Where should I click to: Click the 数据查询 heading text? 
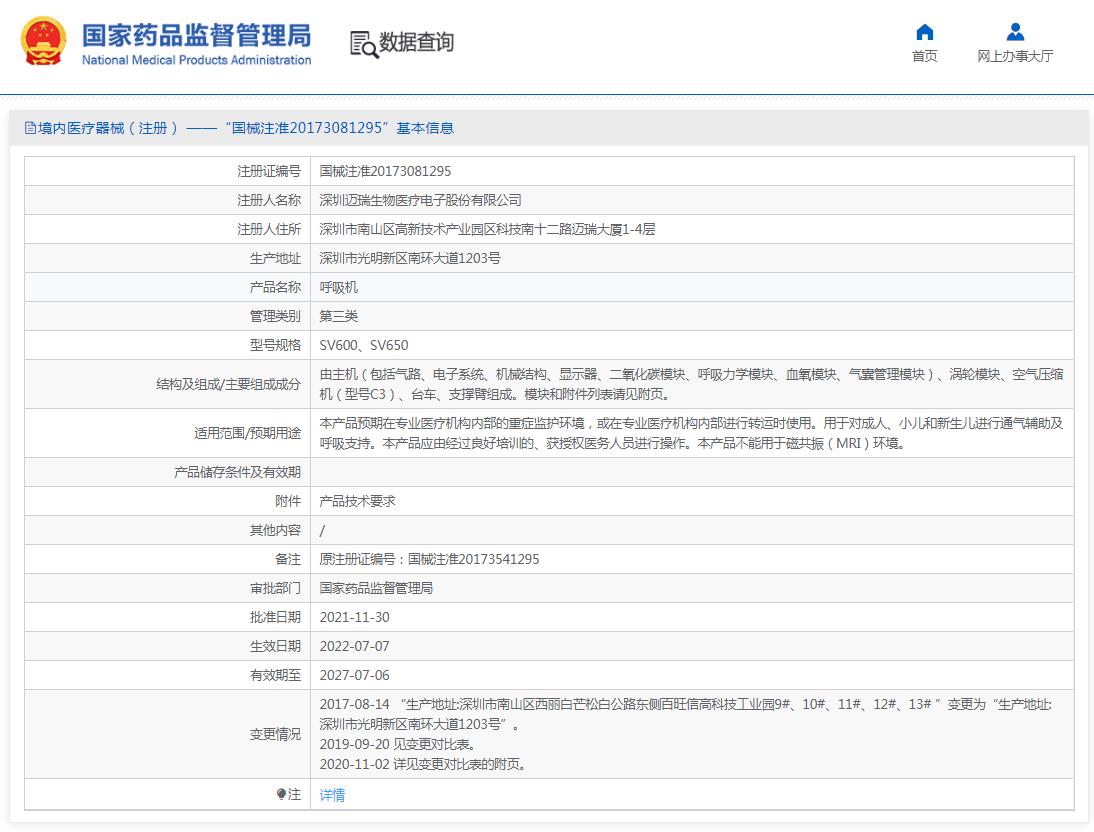coord(416,43)
